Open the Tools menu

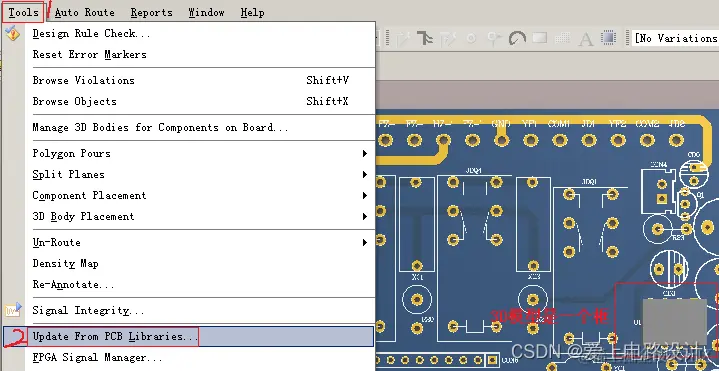23,12
